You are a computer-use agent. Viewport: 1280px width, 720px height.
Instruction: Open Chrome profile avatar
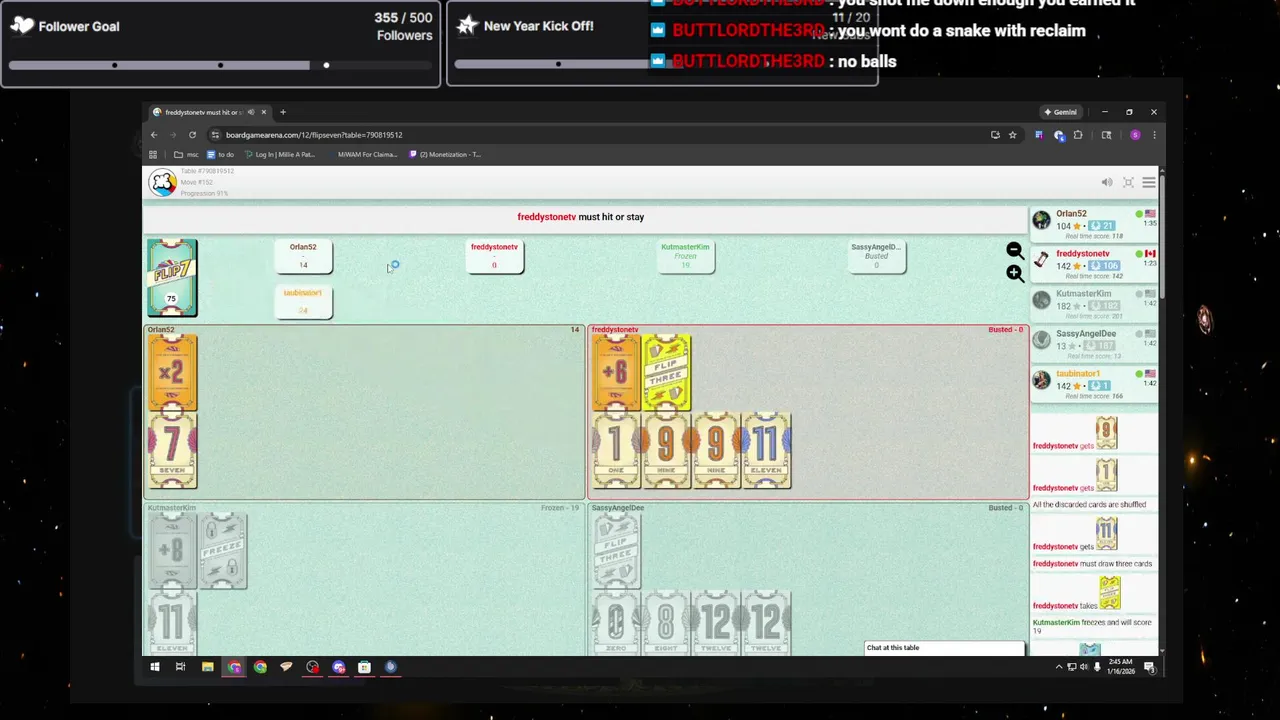[1135, 135]
